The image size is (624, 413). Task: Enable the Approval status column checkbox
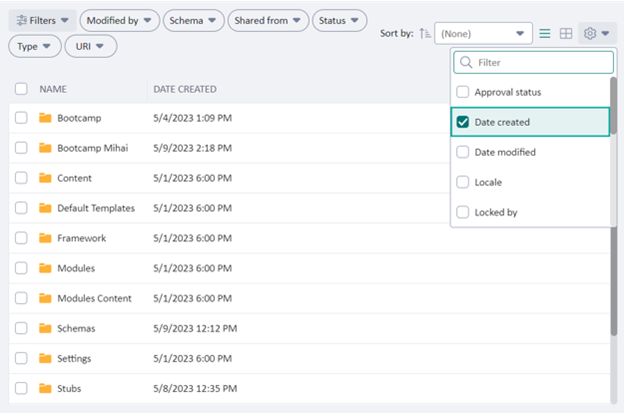[463, 92]
